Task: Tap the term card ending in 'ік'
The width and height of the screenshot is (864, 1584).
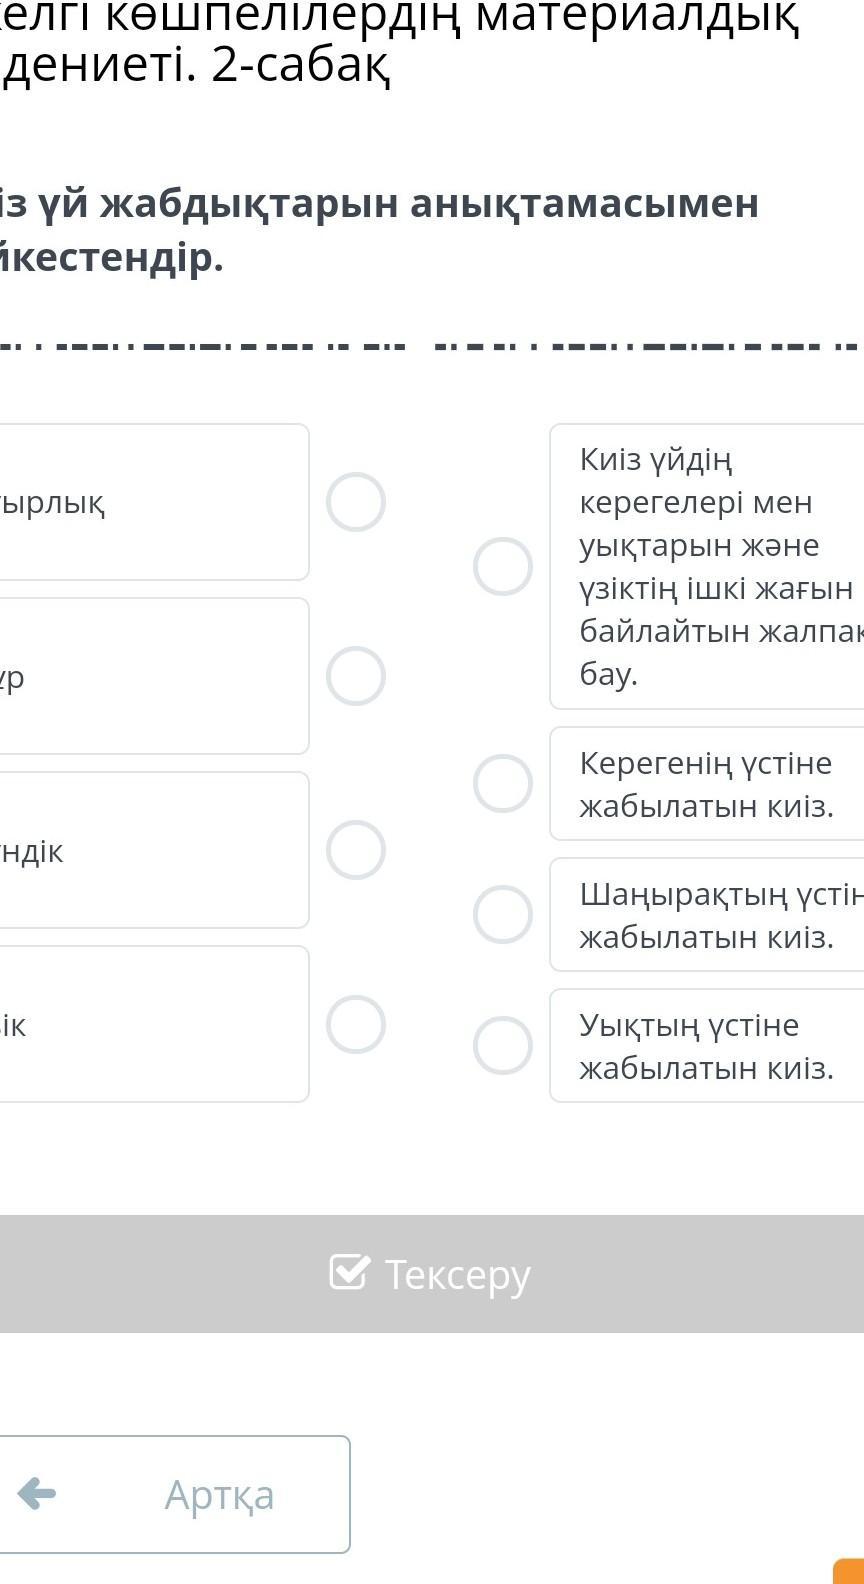Action: point(150,1024)
